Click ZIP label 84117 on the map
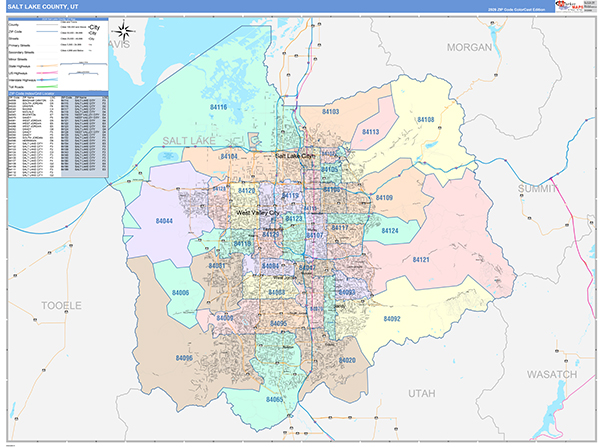Viewport: 600px width, 447px height. click(x=340, y=228)
